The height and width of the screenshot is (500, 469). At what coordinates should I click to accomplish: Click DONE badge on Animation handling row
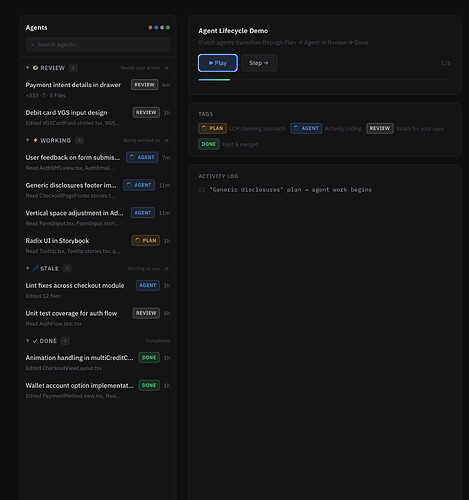(149, 358)
